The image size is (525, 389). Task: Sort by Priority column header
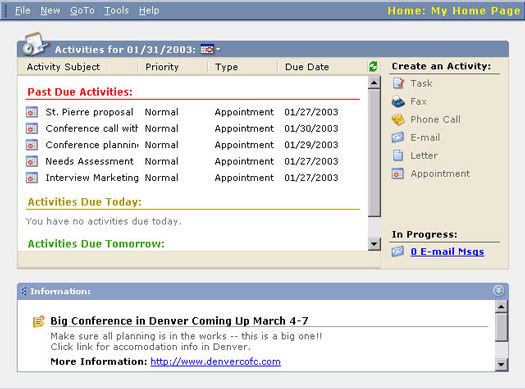click(x=162, y=67)
